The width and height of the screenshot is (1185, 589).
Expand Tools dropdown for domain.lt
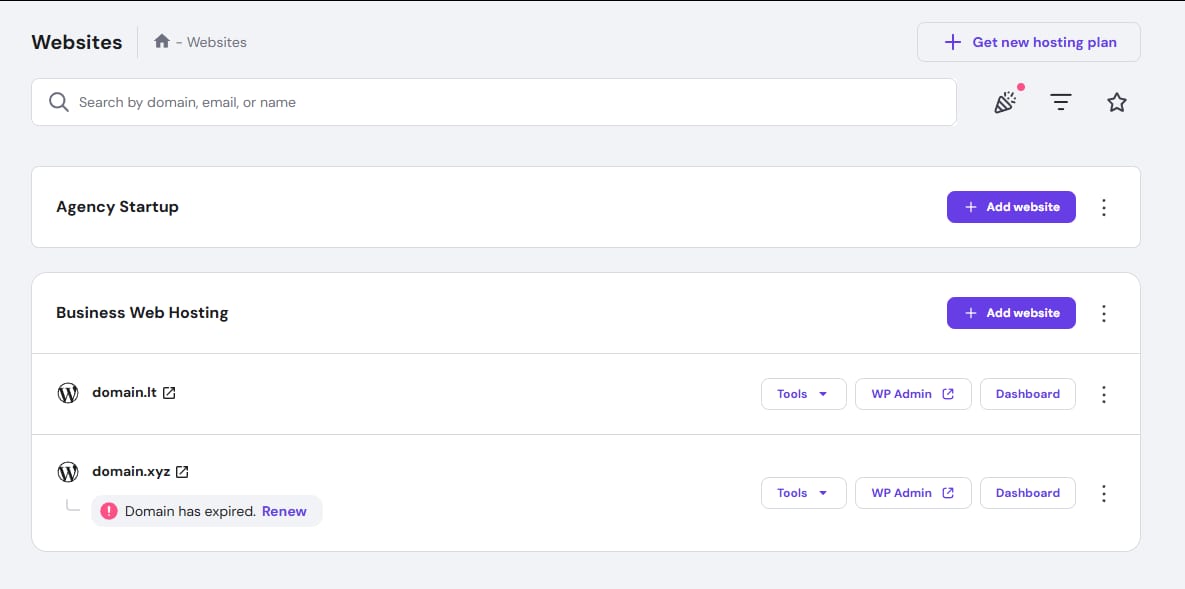point(803,394)
